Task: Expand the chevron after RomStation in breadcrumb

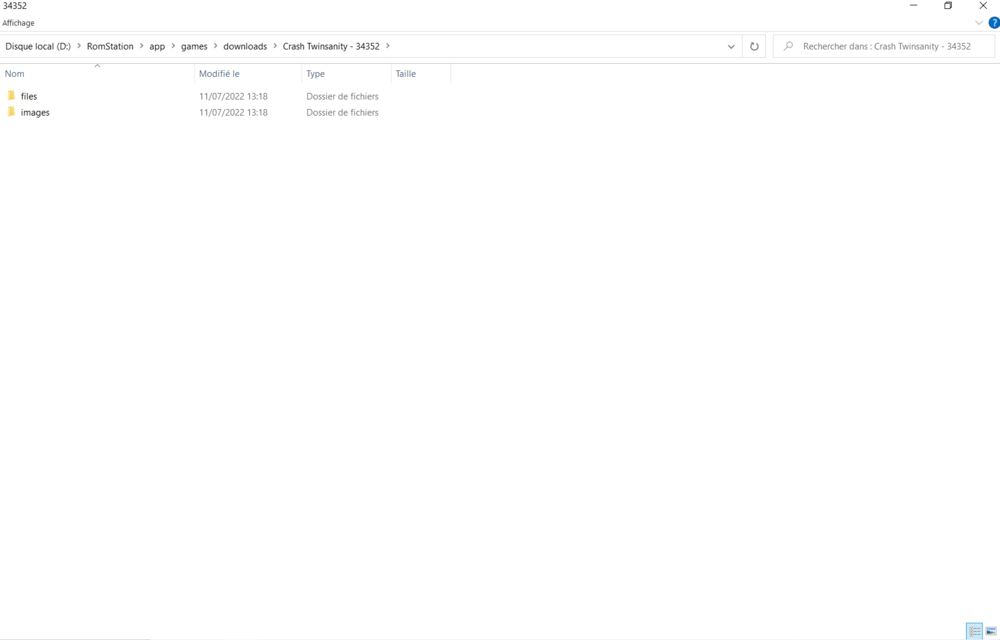Action: click(142, 46)
